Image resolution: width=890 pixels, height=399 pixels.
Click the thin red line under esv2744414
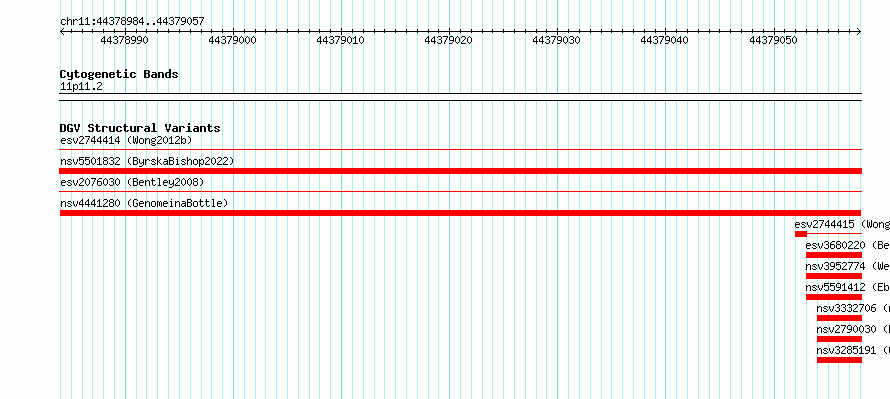[x=461, y=149]
